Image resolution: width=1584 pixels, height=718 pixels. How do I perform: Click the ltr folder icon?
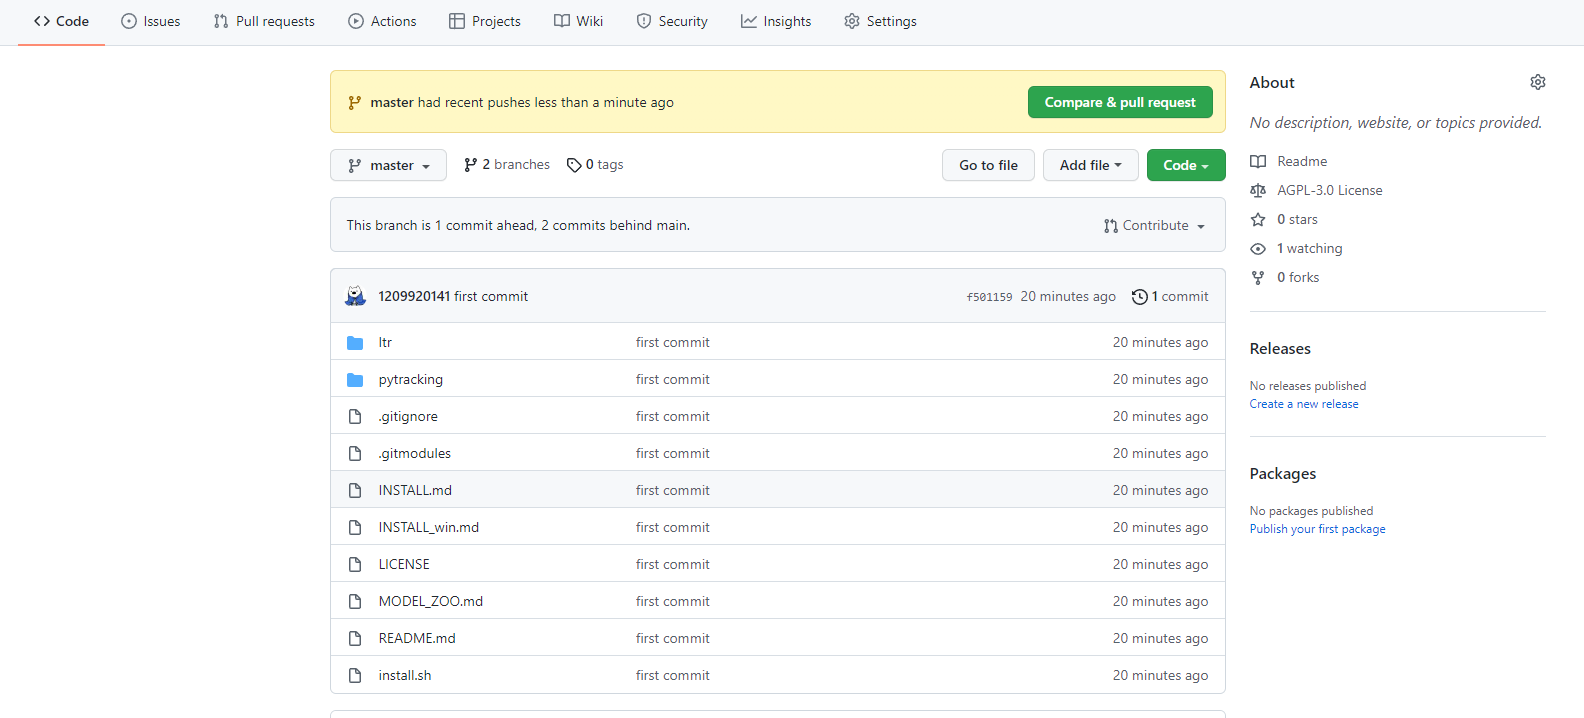click(x=355, y=342)
